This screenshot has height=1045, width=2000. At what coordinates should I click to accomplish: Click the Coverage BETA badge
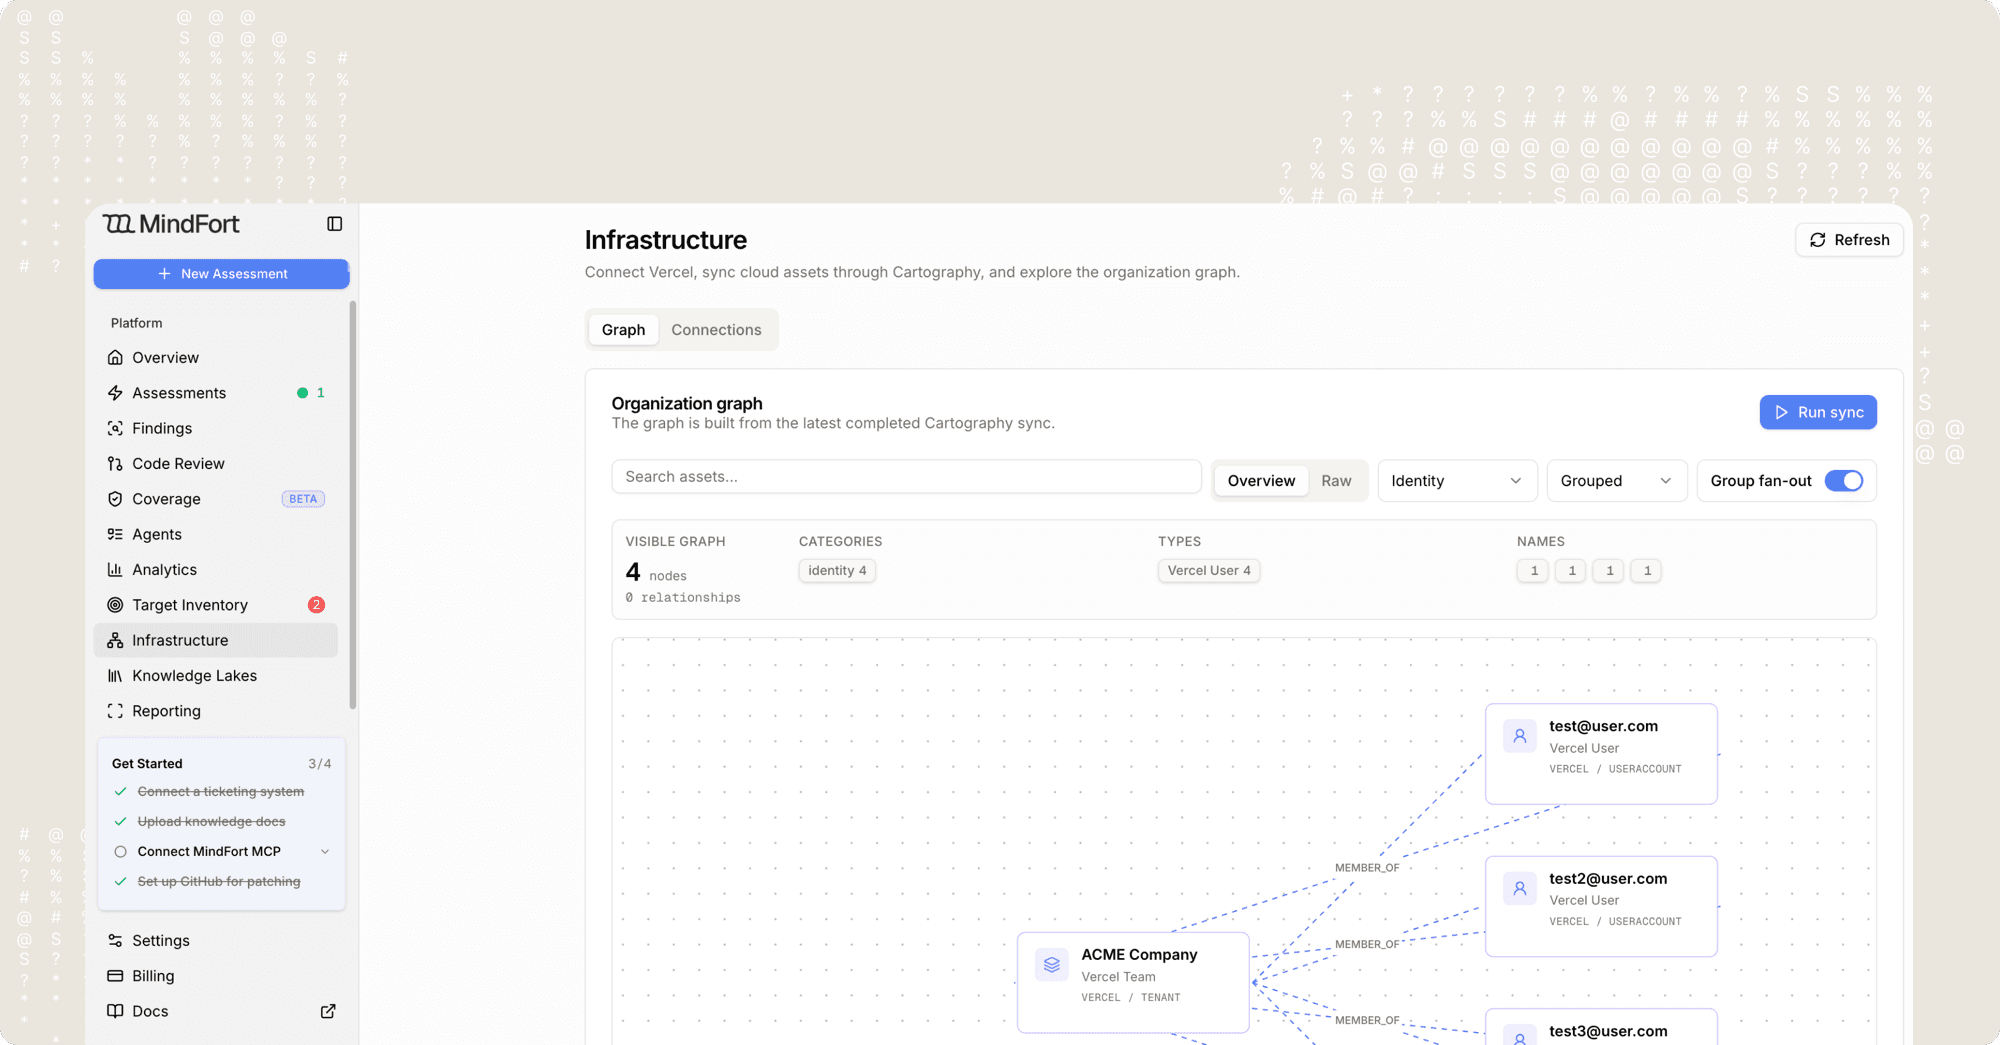pos(303,499)
